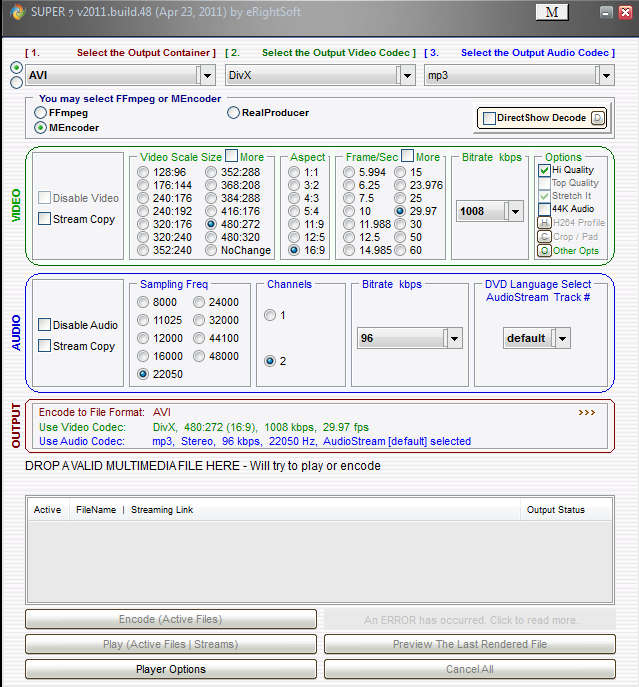Select video scale size 320:240
Screen dimensions: 639x687
(143, 237)
